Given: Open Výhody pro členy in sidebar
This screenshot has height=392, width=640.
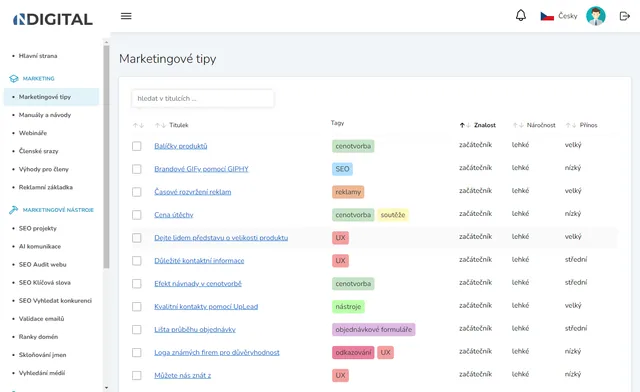Looking at the screenshot, I should tap(44, 169).
